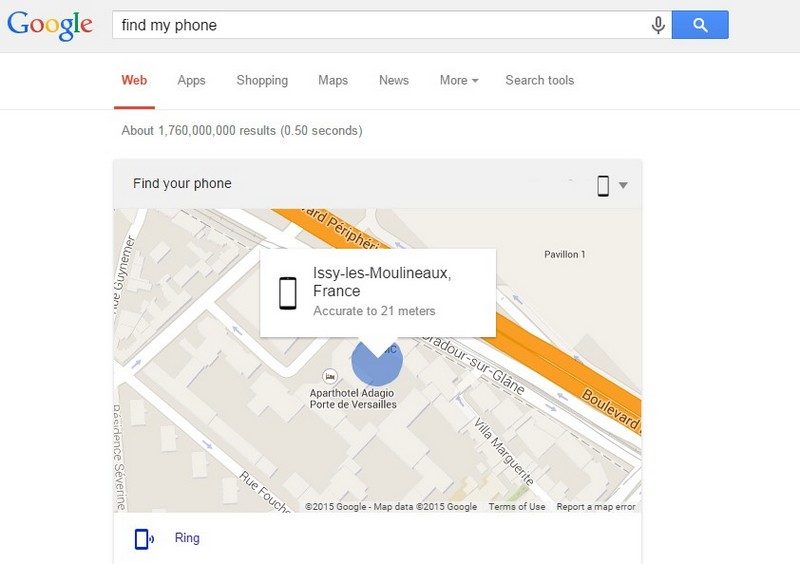Activate voice search microphone
This screenshot has height=564, width=800.
(658, 25)
